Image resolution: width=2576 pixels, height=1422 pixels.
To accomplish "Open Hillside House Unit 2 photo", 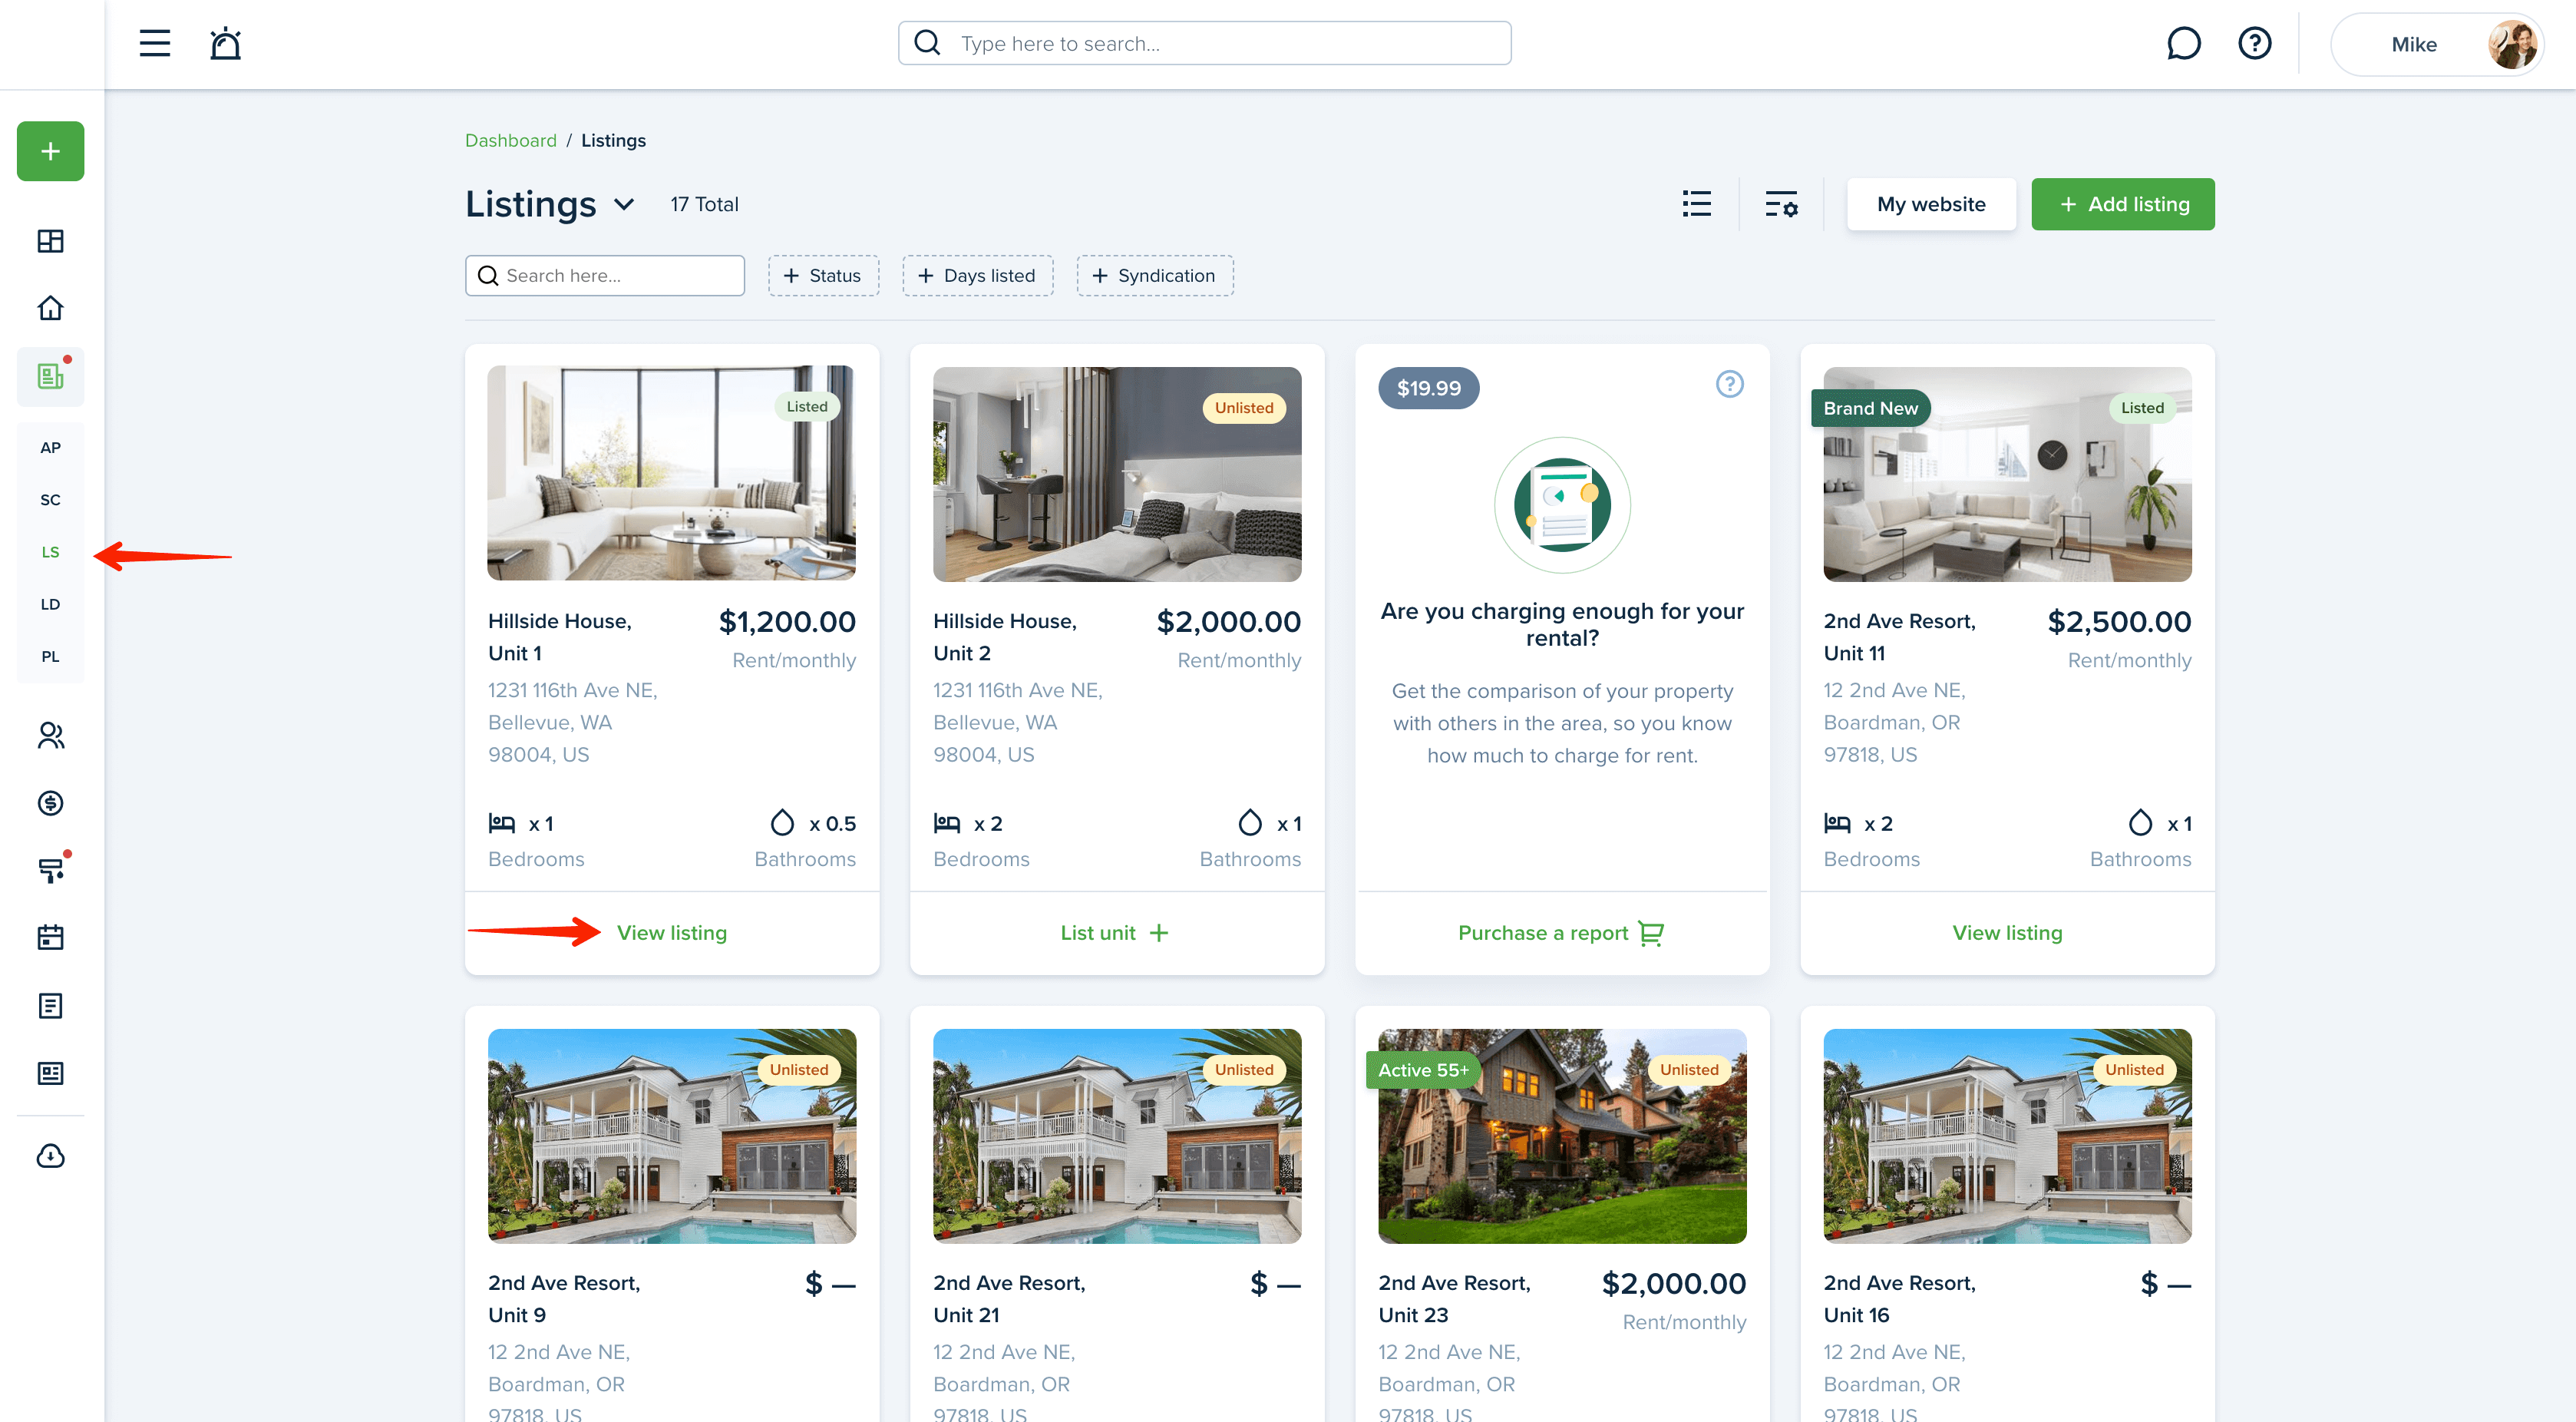I will (1116, 473).
